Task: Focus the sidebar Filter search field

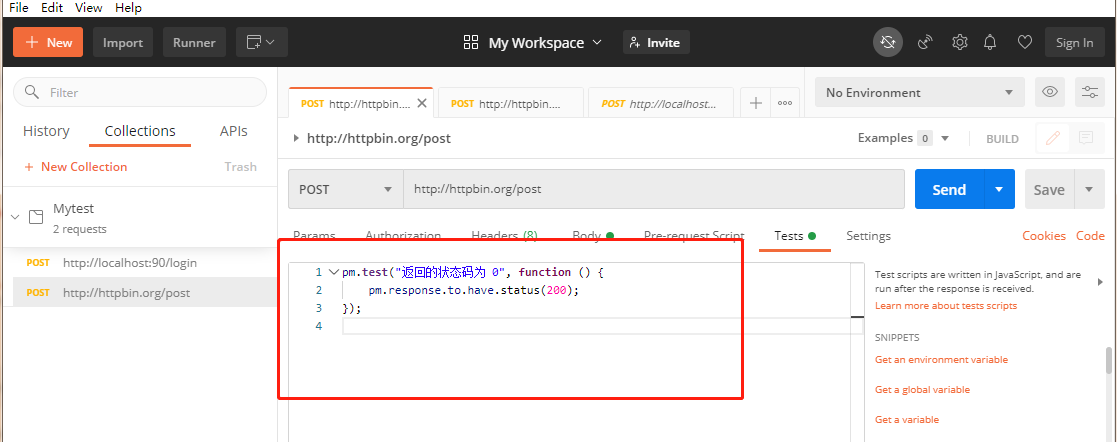Action: click(x=140, y=92)
